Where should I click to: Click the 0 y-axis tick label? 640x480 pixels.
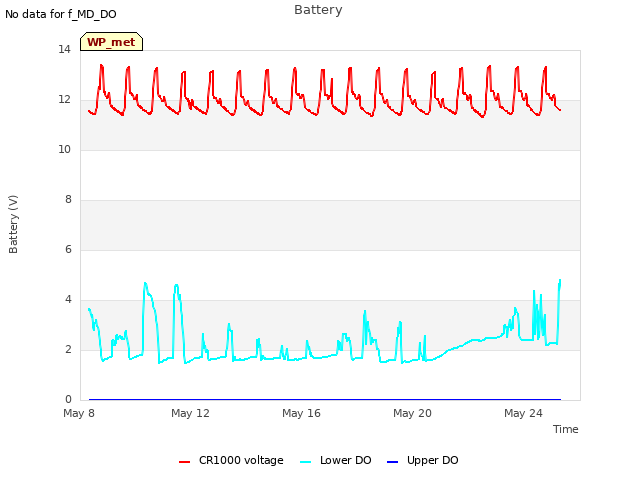coord(68,400)
